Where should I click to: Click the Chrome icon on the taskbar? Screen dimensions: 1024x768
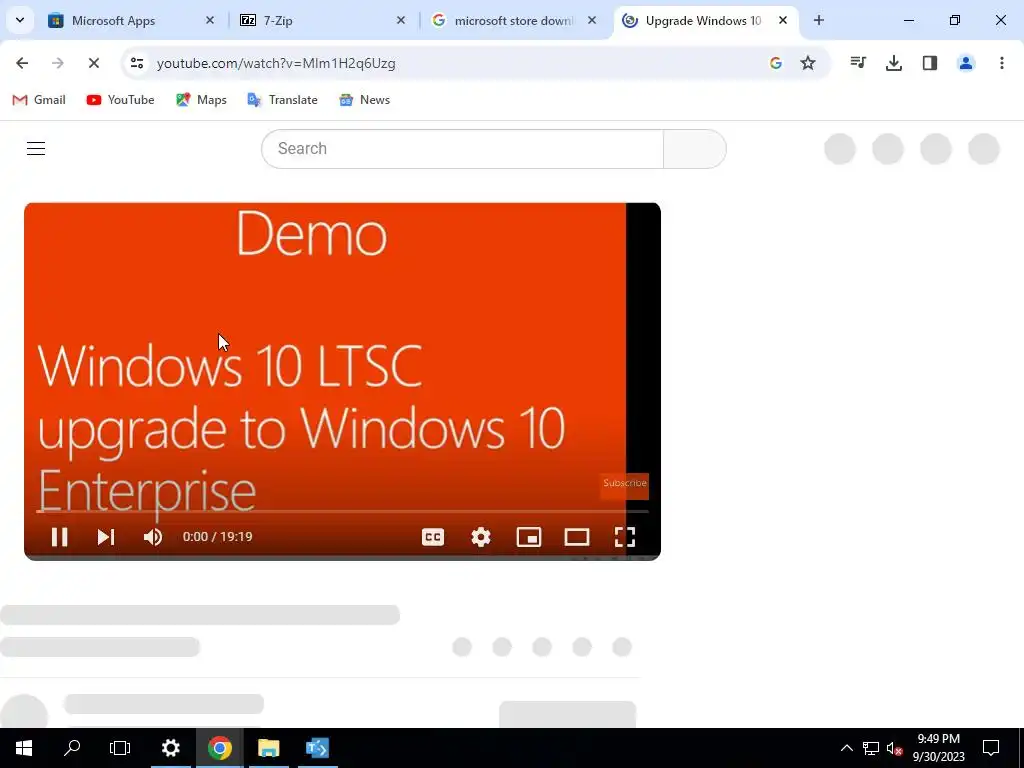point(219,748)
